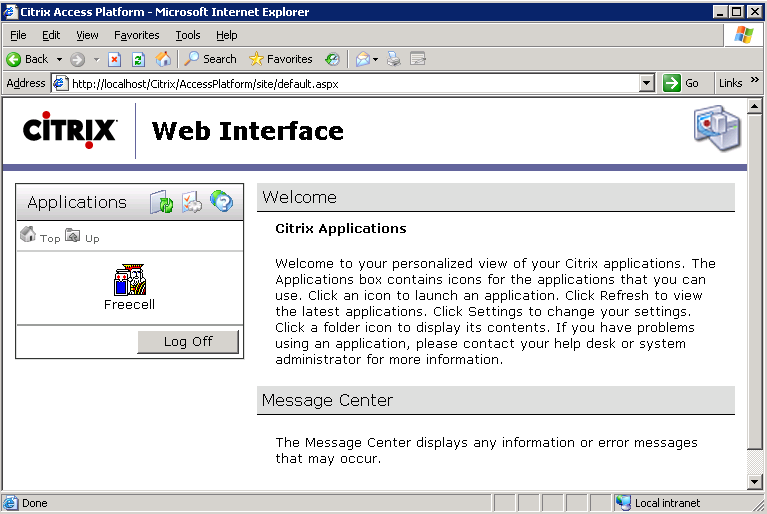Go to the Home page icon

point(163,60)
